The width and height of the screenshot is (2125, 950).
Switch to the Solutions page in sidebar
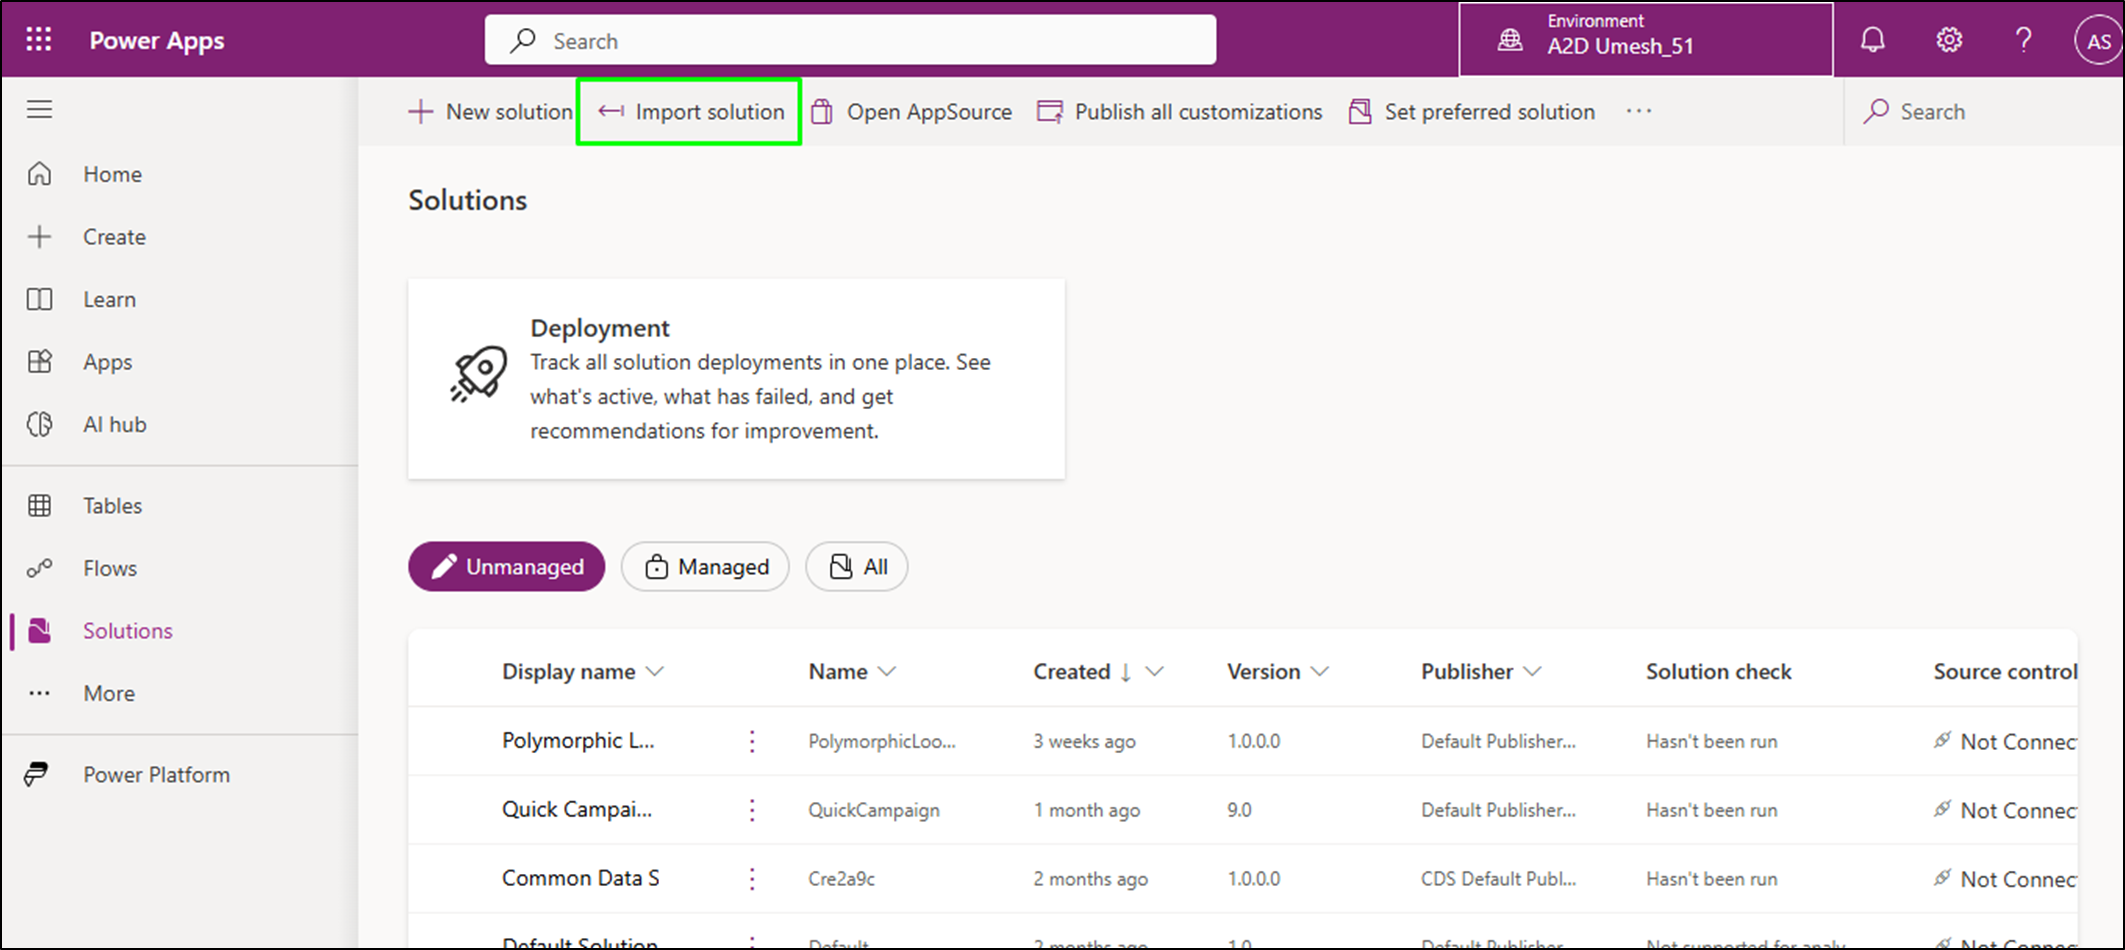click(127, 630)
